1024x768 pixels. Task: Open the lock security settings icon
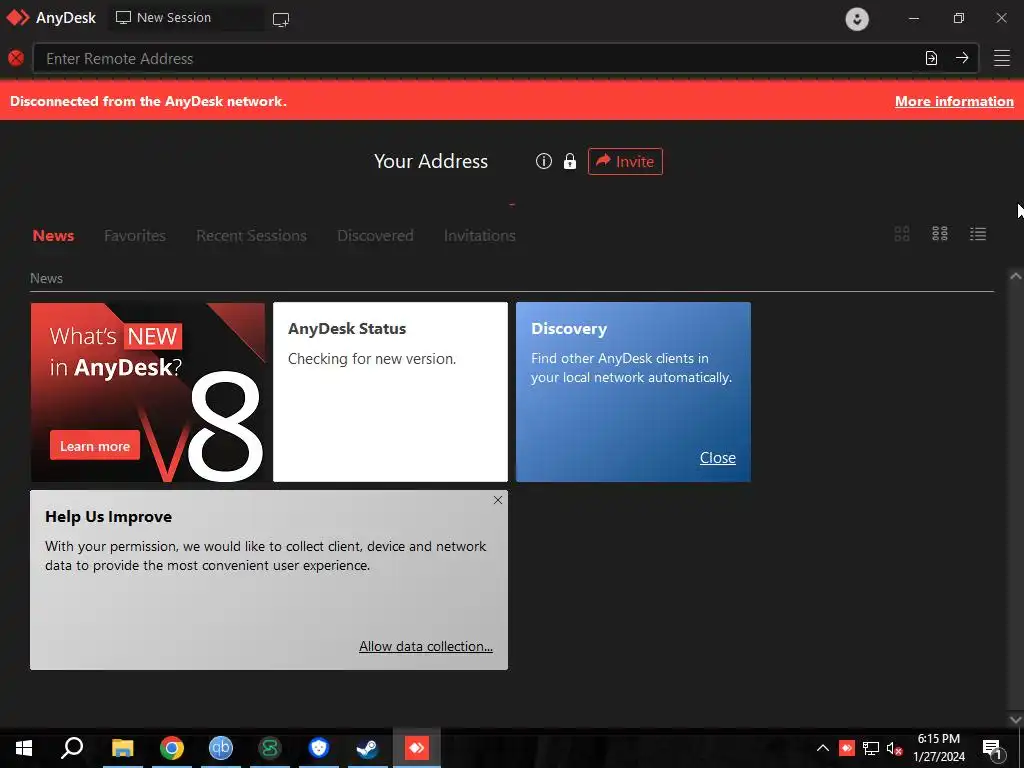[x=570, y=161]
